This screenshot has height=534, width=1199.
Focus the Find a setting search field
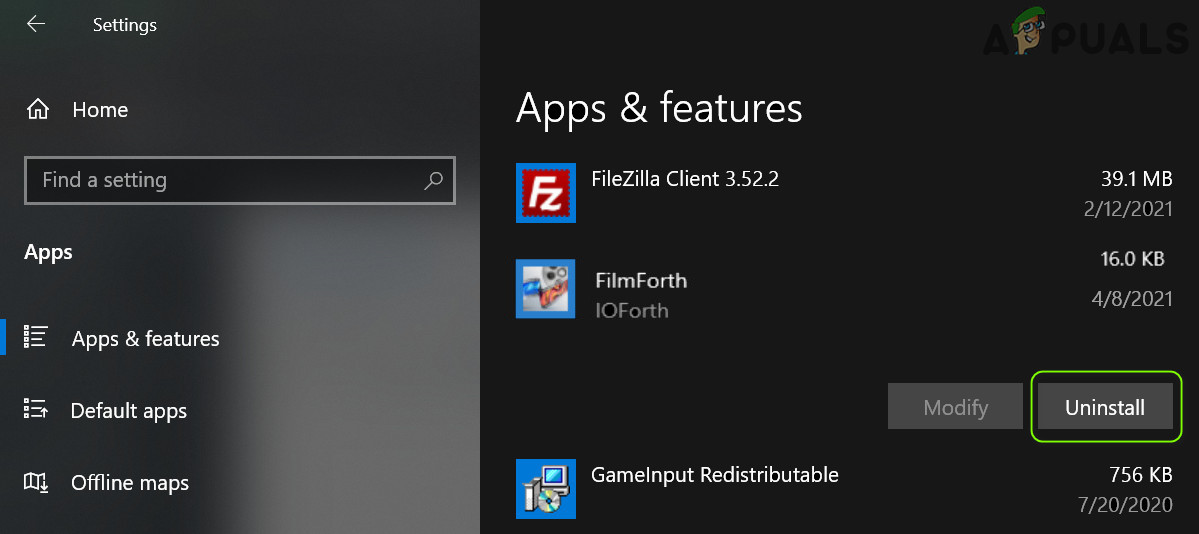[240, 181]
